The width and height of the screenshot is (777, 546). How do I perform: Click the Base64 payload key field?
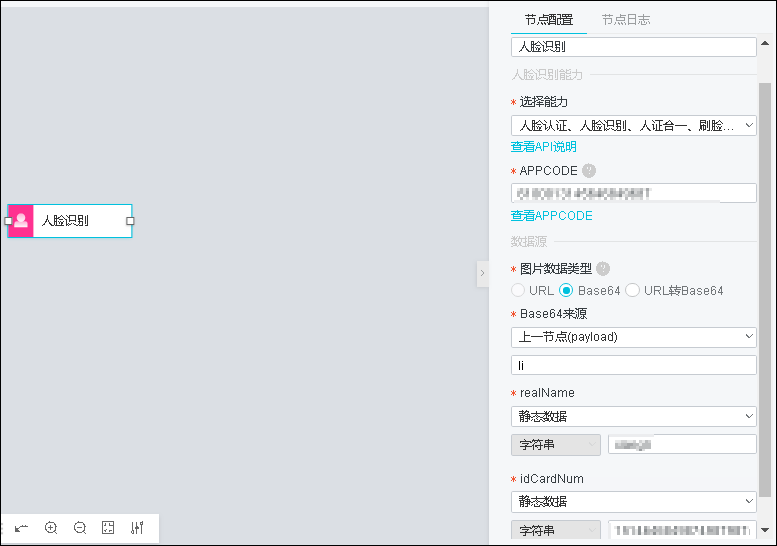point(633,365)
